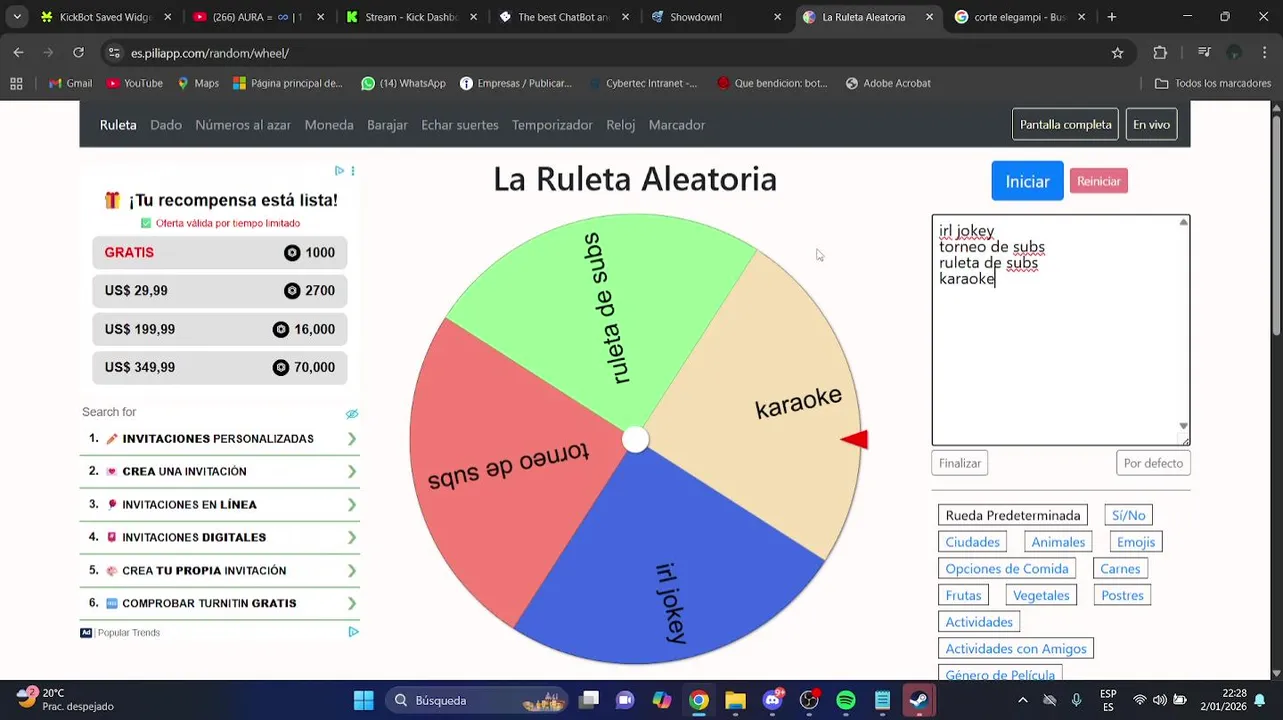Screen dimensions: 1283x720
Task: Select the Vegetales preset
Action: click(x=1041, y=595)
